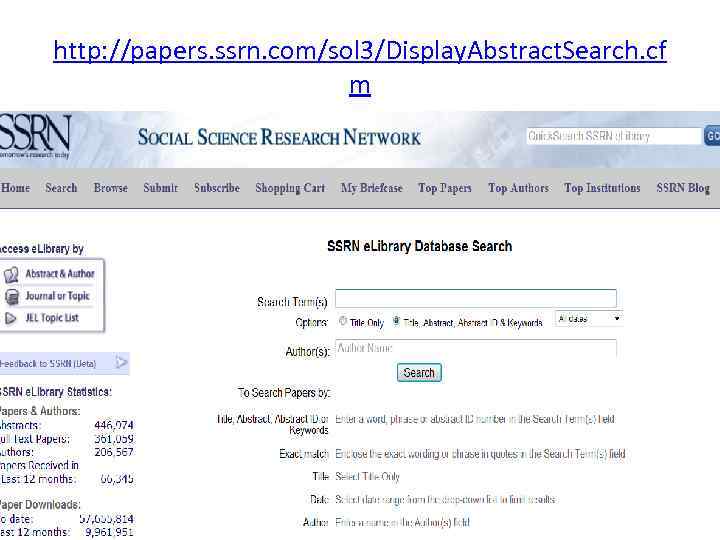The width and height of the screenshot is (720, 540).
Task: Select Journal or Topic access link
Action: (57, 296)
